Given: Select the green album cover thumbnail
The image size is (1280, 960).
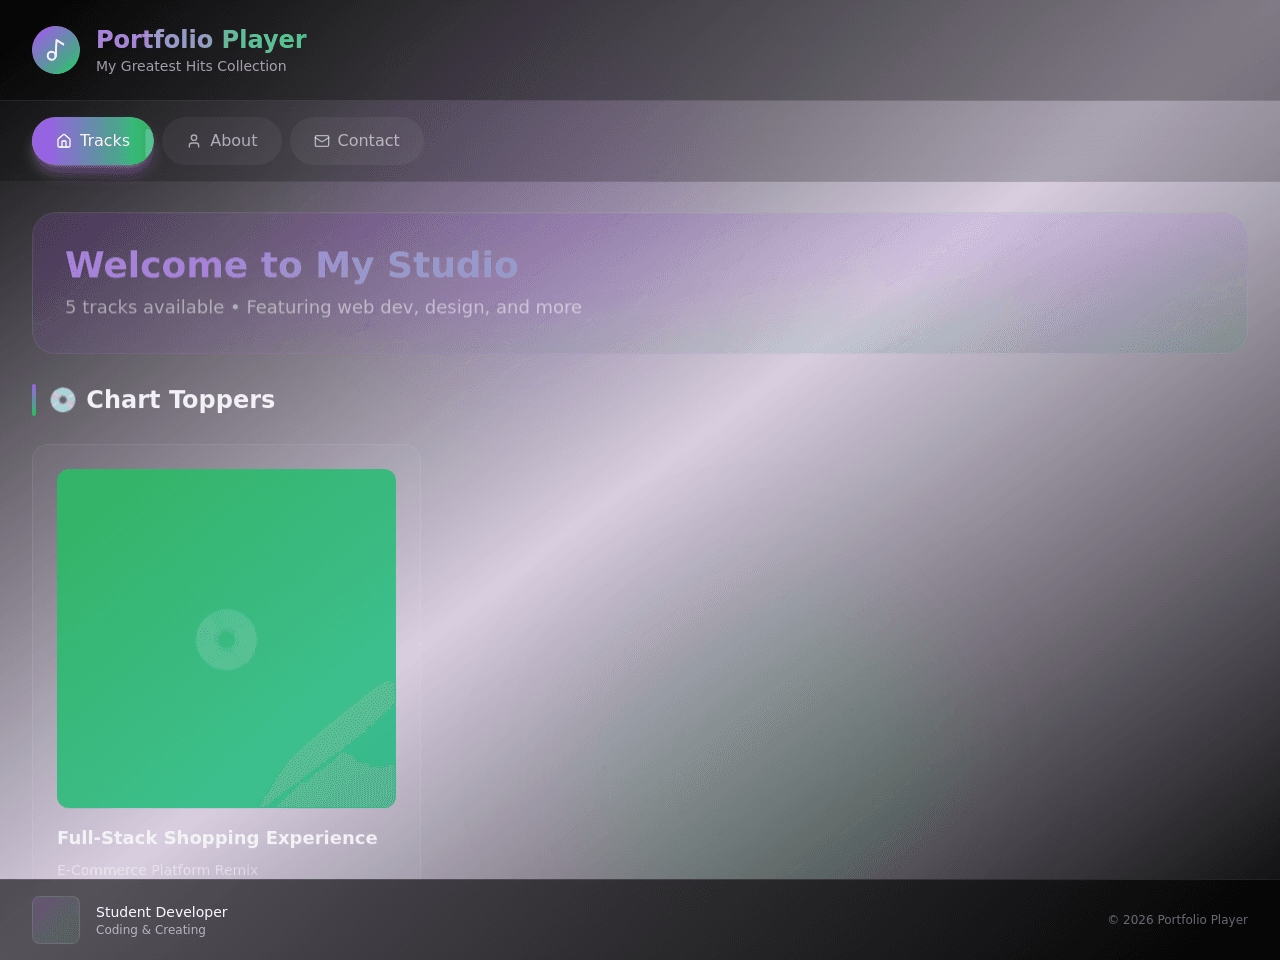Looking at the screenshot, I should 226,638.
